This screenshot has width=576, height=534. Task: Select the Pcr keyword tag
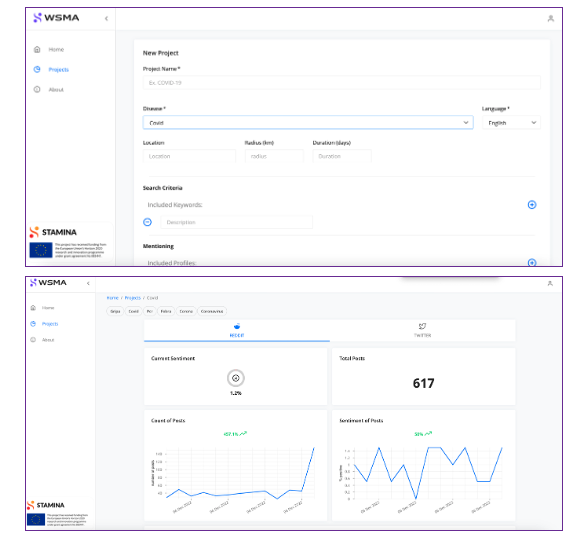click(150, 311)
